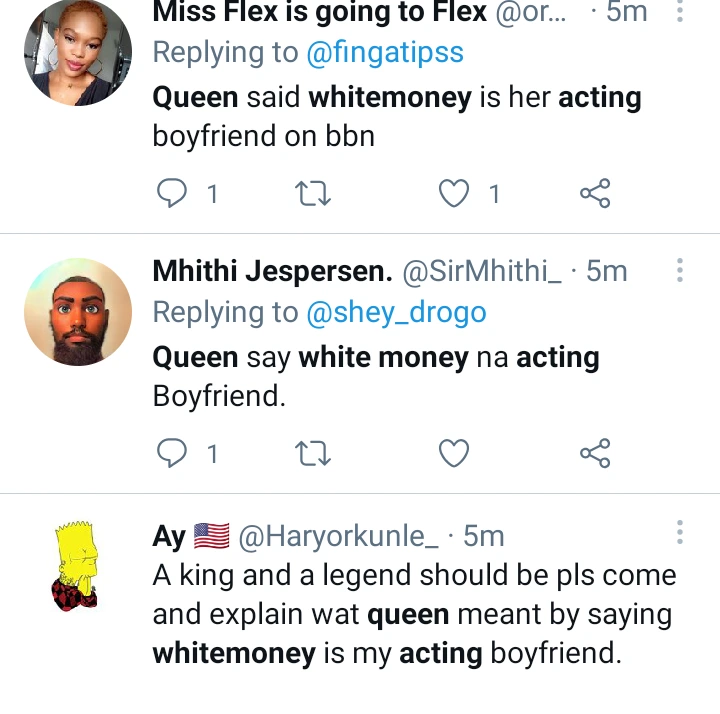720x714 pixels.
Task: Share Mhithi Jespersen's tweet
Action: (595, 453)
